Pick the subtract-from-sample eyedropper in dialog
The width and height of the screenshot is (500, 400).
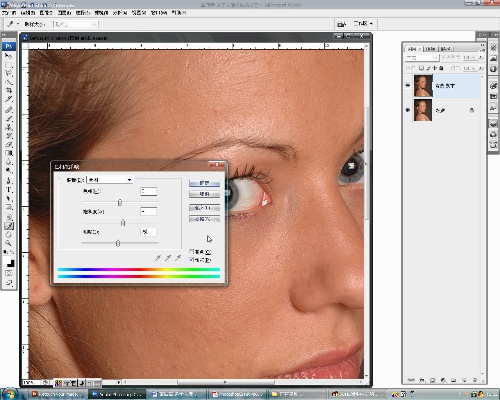178,258
